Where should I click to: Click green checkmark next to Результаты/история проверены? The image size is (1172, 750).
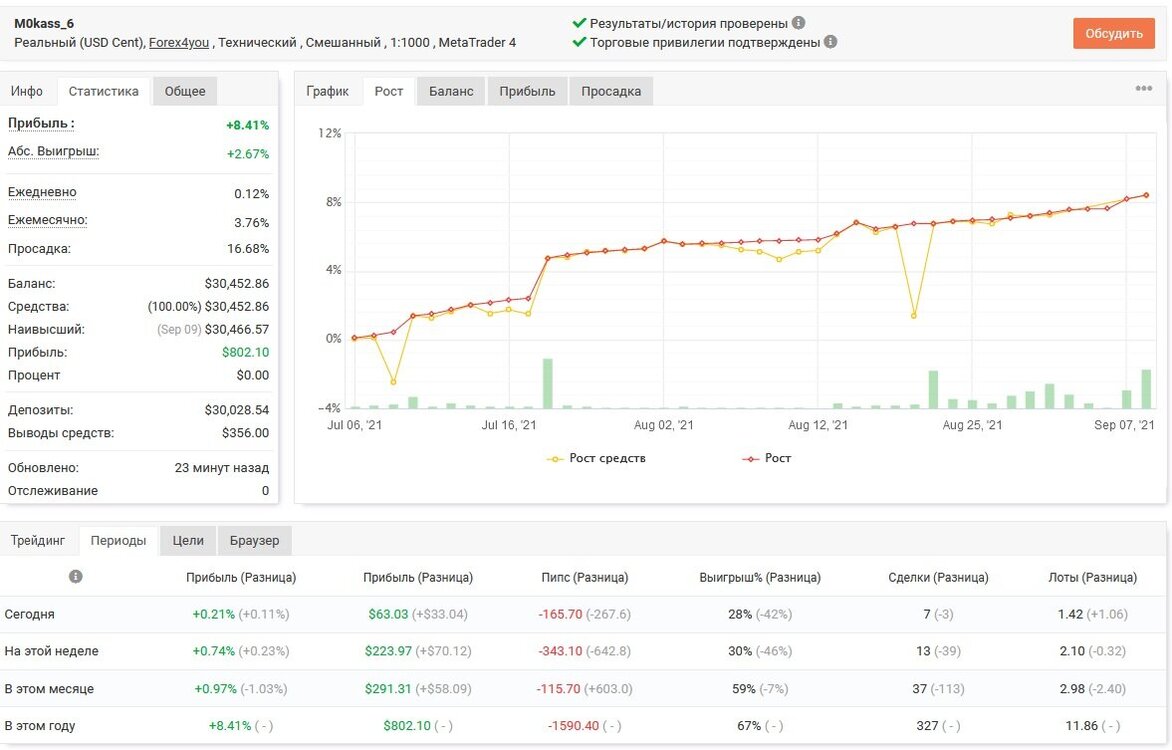pyautogui.click(x=579, y=23)
